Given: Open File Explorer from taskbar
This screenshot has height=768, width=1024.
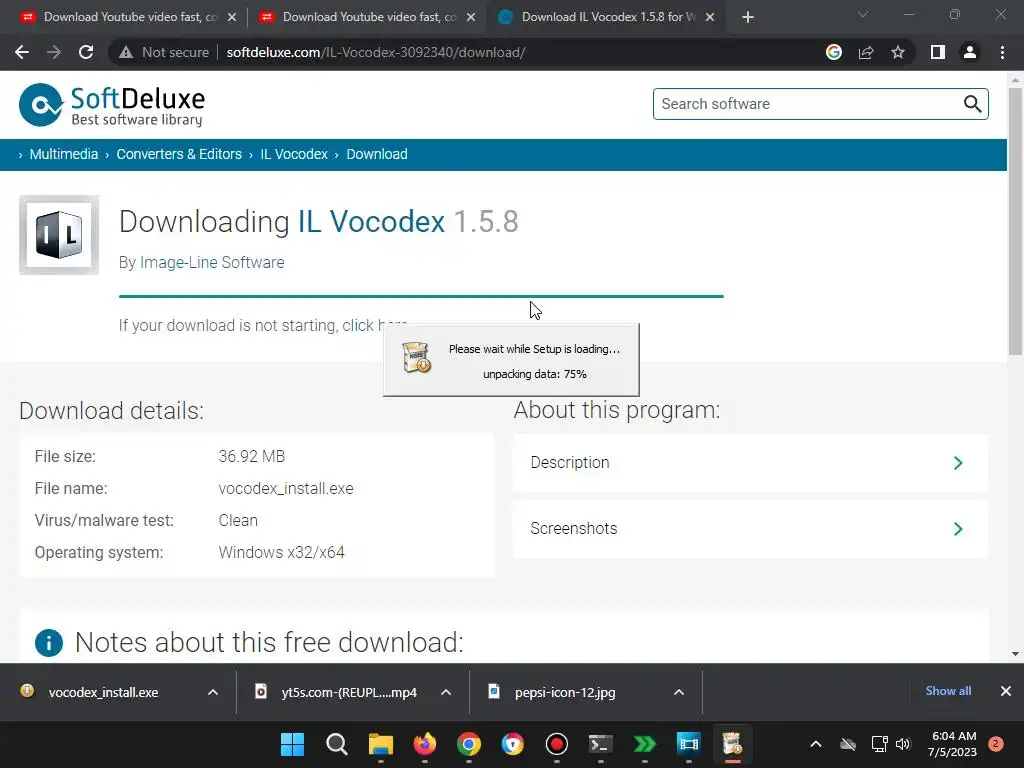Looking at the screenshot, I should click(381, 744).
